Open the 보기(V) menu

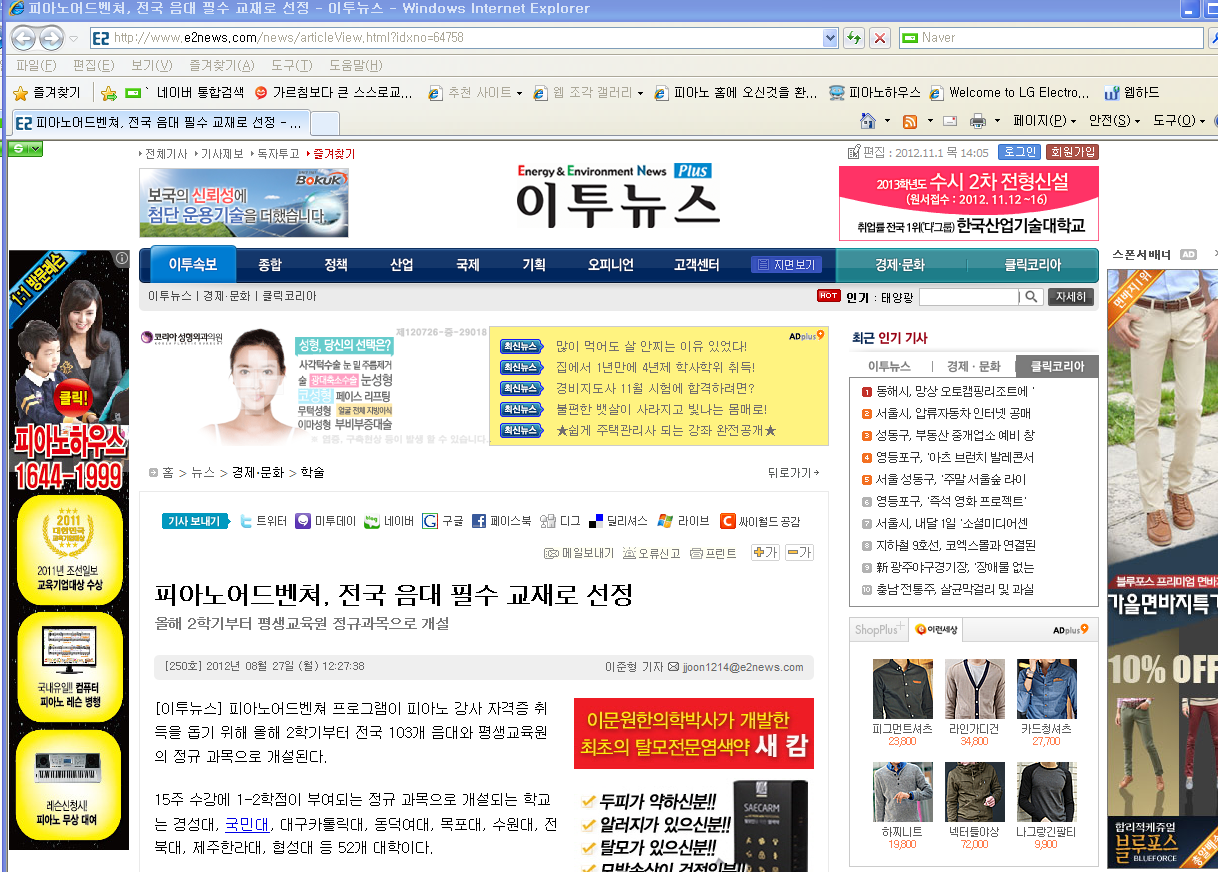click(152, 66)
